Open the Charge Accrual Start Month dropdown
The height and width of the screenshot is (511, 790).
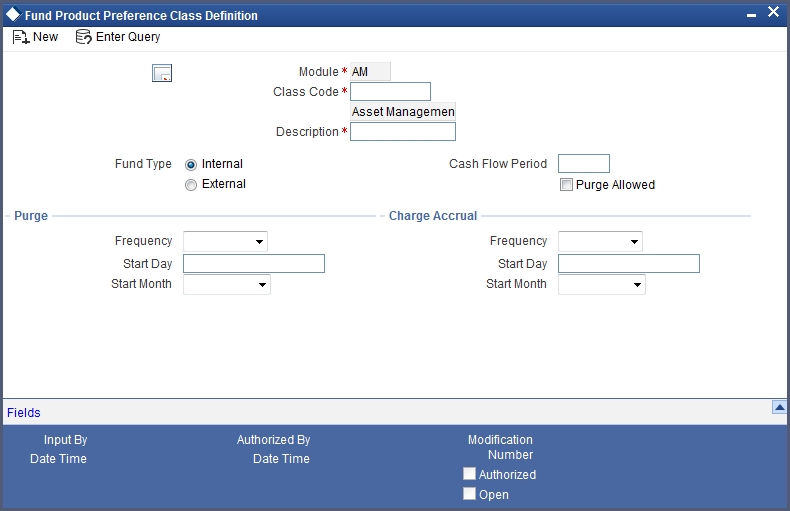[602, 285]
